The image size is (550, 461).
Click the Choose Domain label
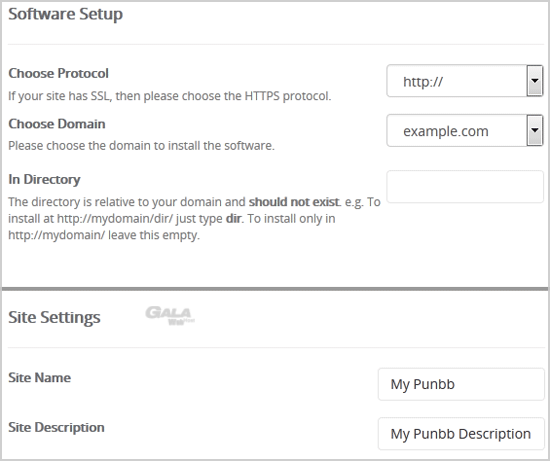(57, 124)
